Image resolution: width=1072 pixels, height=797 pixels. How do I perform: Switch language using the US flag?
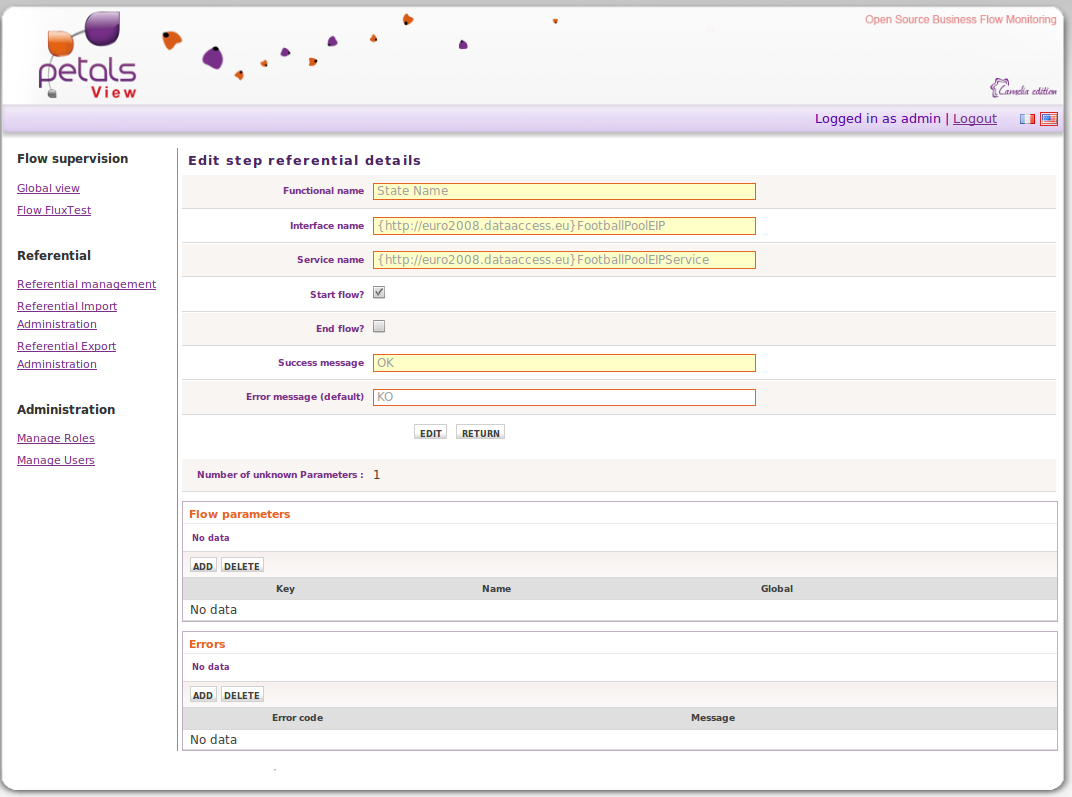[x=1048, y=119]
